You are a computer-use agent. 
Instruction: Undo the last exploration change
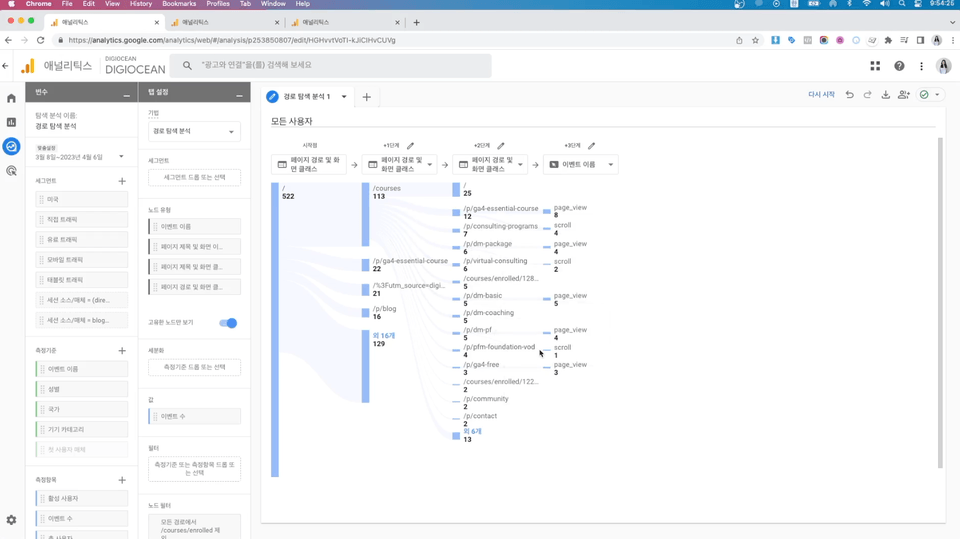coord(849,95)
